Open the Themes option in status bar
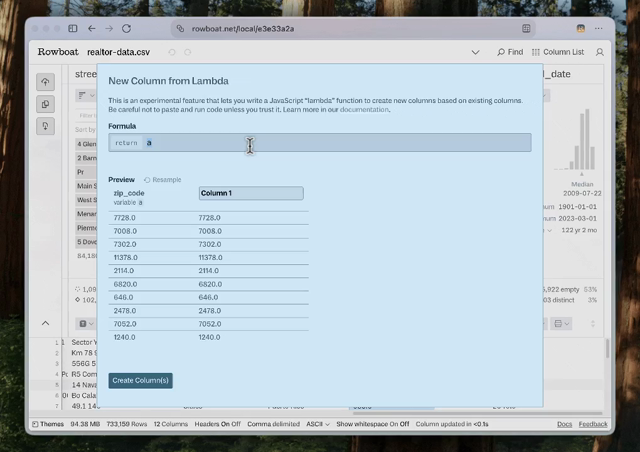Viewport: 640px width, 452px height. 48,424
